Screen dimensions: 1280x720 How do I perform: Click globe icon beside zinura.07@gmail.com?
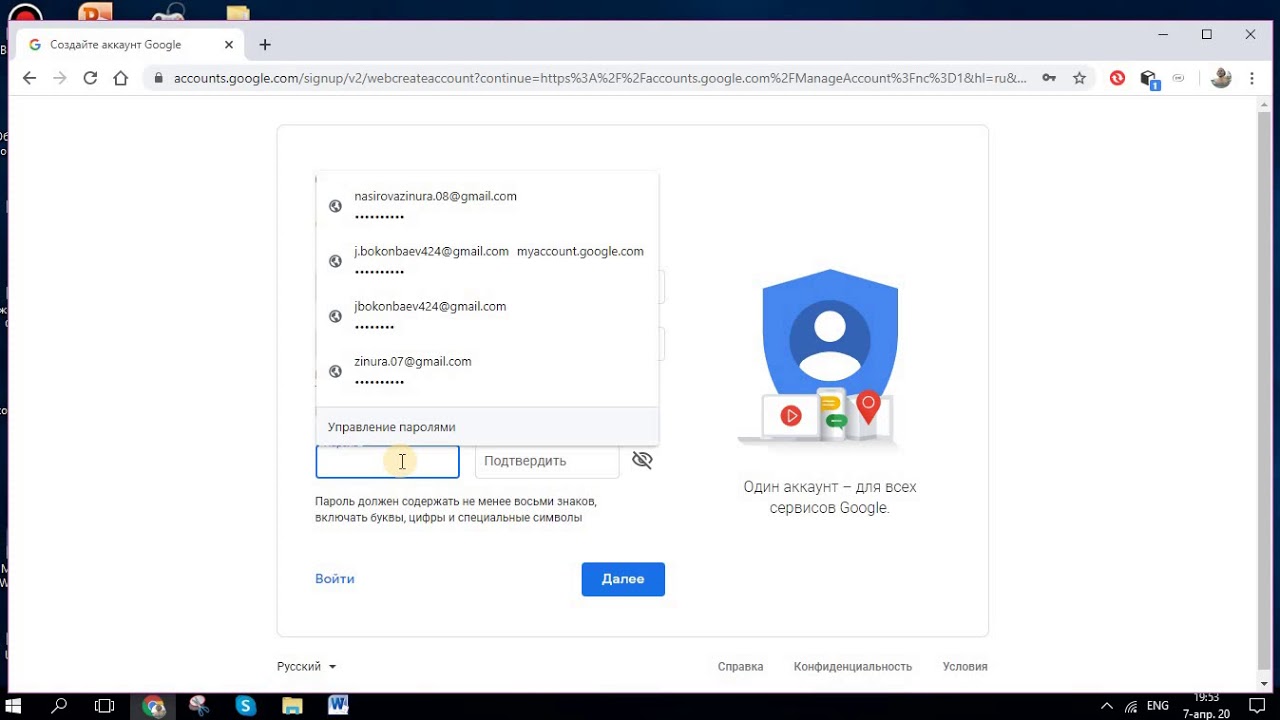[x=336, y=371]
